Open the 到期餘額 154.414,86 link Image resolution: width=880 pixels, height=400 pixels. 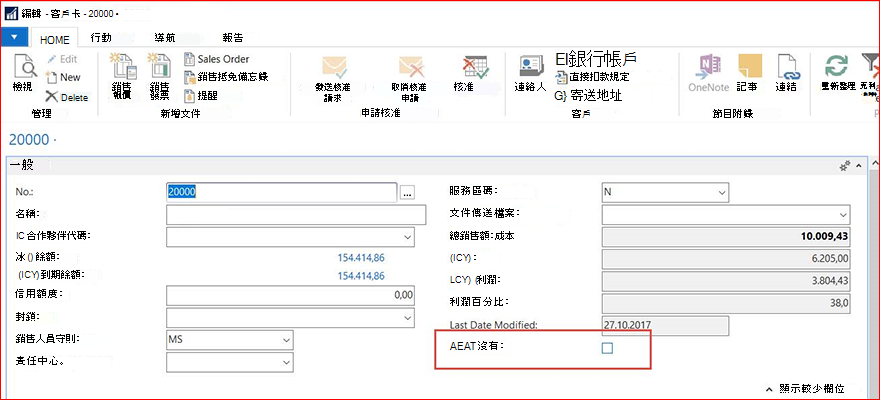[x=361, y=276]
